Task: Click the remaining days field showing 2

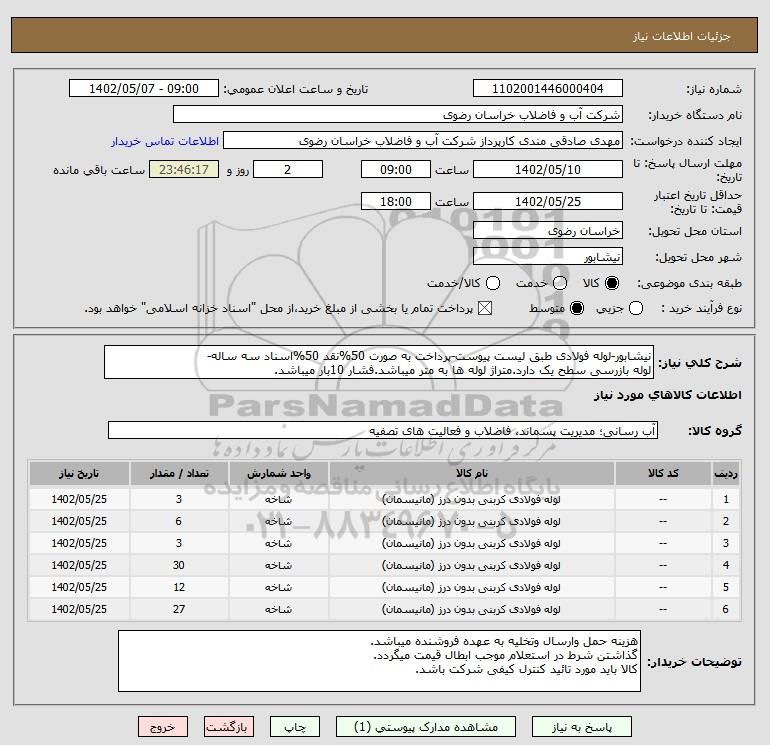Action: click(x=288, y=169)
